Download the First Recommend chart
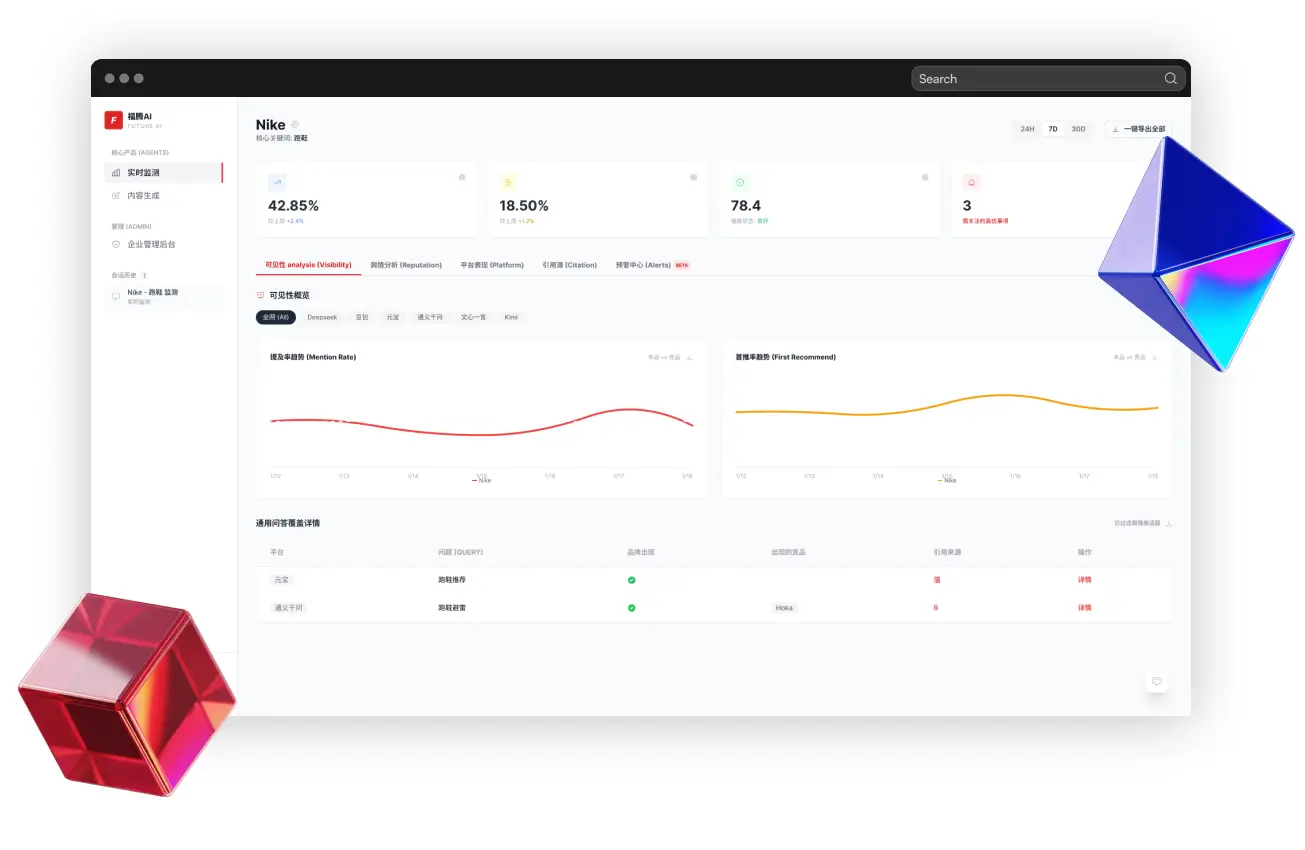Image resolution: width=1305 pixels, height=850 pixels. [1155, 357]
